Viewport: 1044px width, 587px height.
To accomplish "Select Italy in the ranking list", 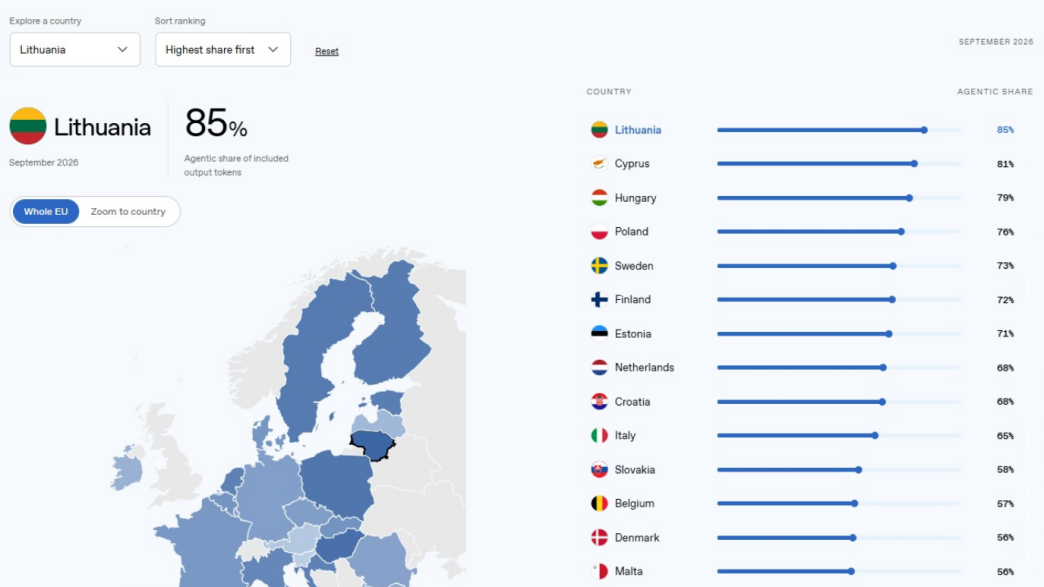I will tap(625, 435).
